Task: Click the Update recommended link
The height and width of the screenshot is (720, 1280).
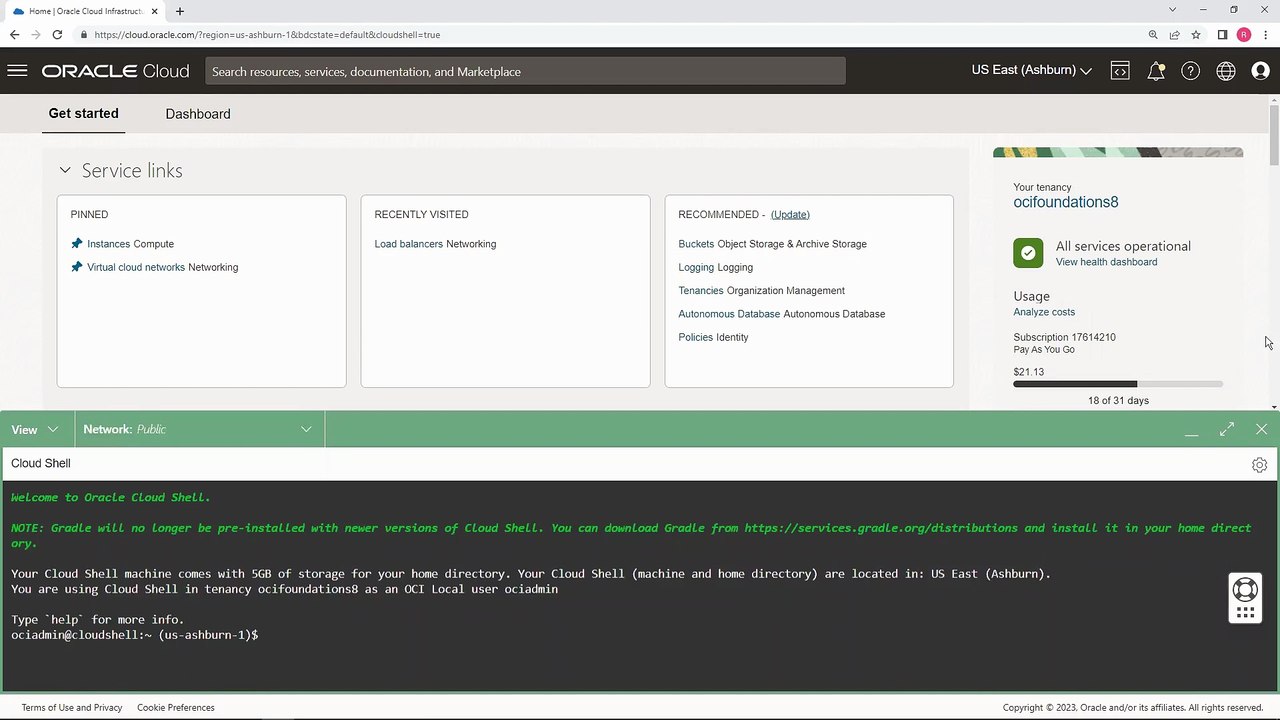Action: pos(790,214)
